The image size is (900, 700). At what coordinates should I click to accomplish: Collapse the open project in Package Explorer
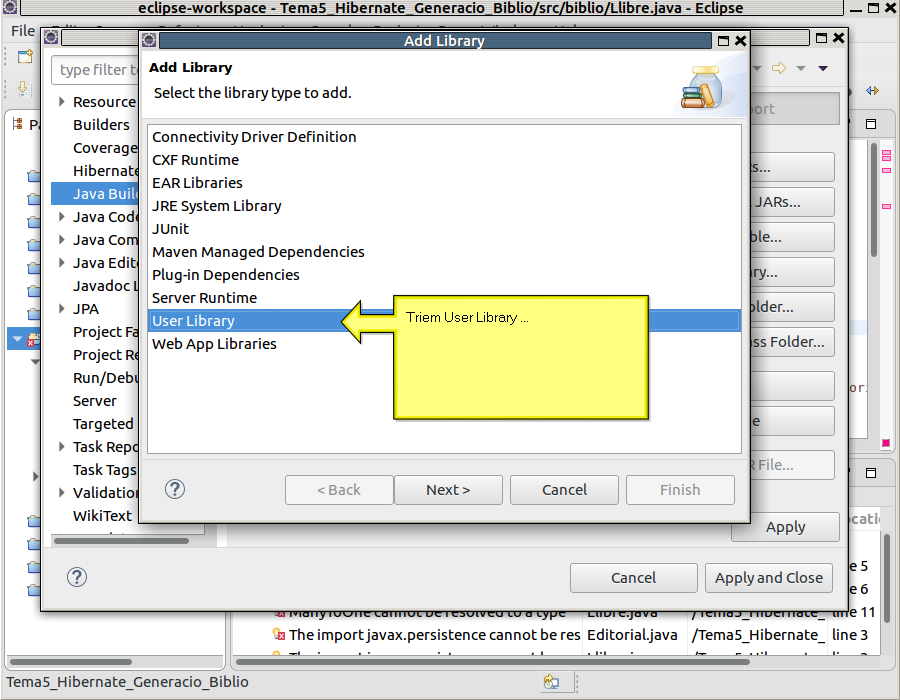point(18,339)
